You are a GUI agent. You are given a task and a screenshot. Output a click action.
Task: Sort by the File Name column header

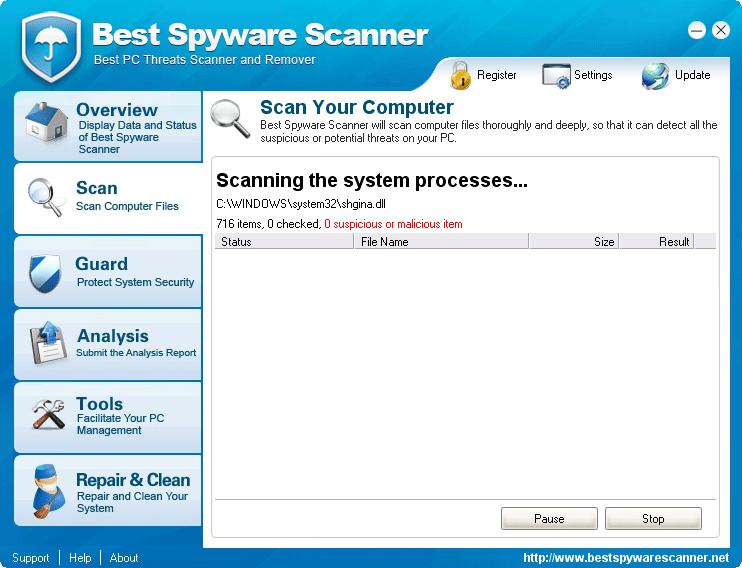coord(442,241)
